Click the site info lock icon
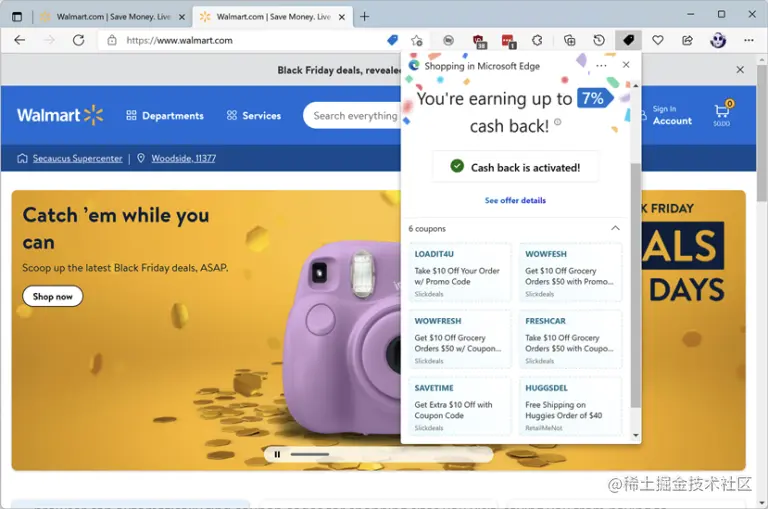This screenshot has height=509, width=768. [112, 40]
